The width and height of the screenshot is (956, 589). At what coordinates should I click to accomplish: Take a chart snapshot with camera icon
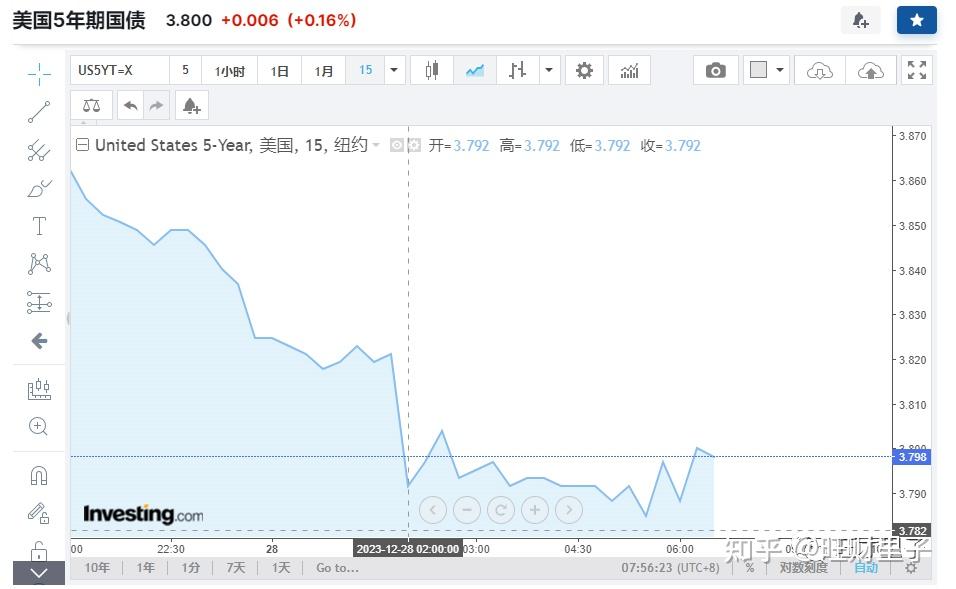tap(715, 70)
